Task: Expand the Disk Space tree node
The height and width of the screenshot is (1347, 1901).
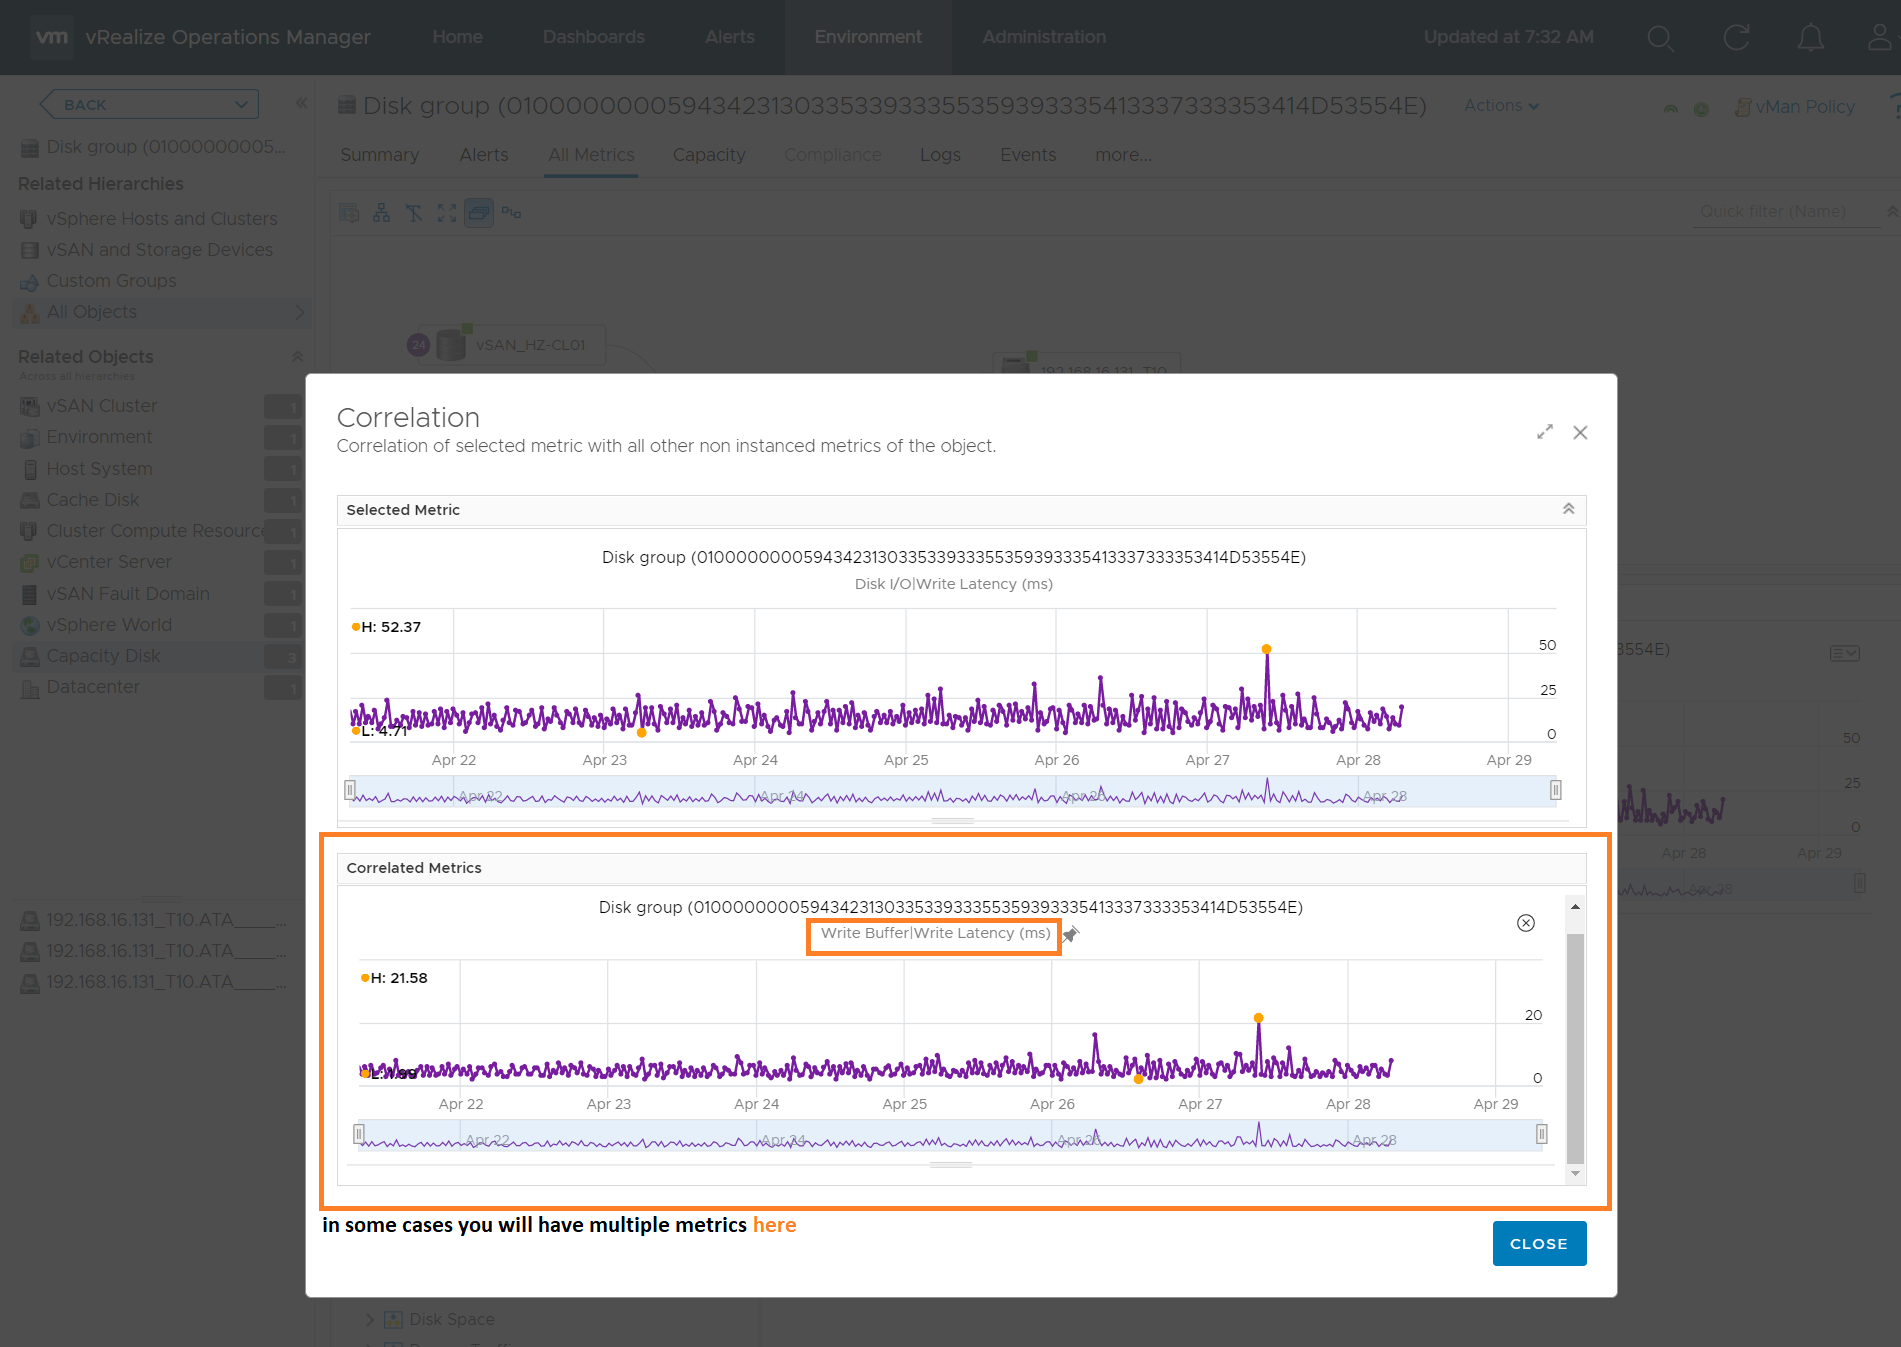Action: [370, 1319]
